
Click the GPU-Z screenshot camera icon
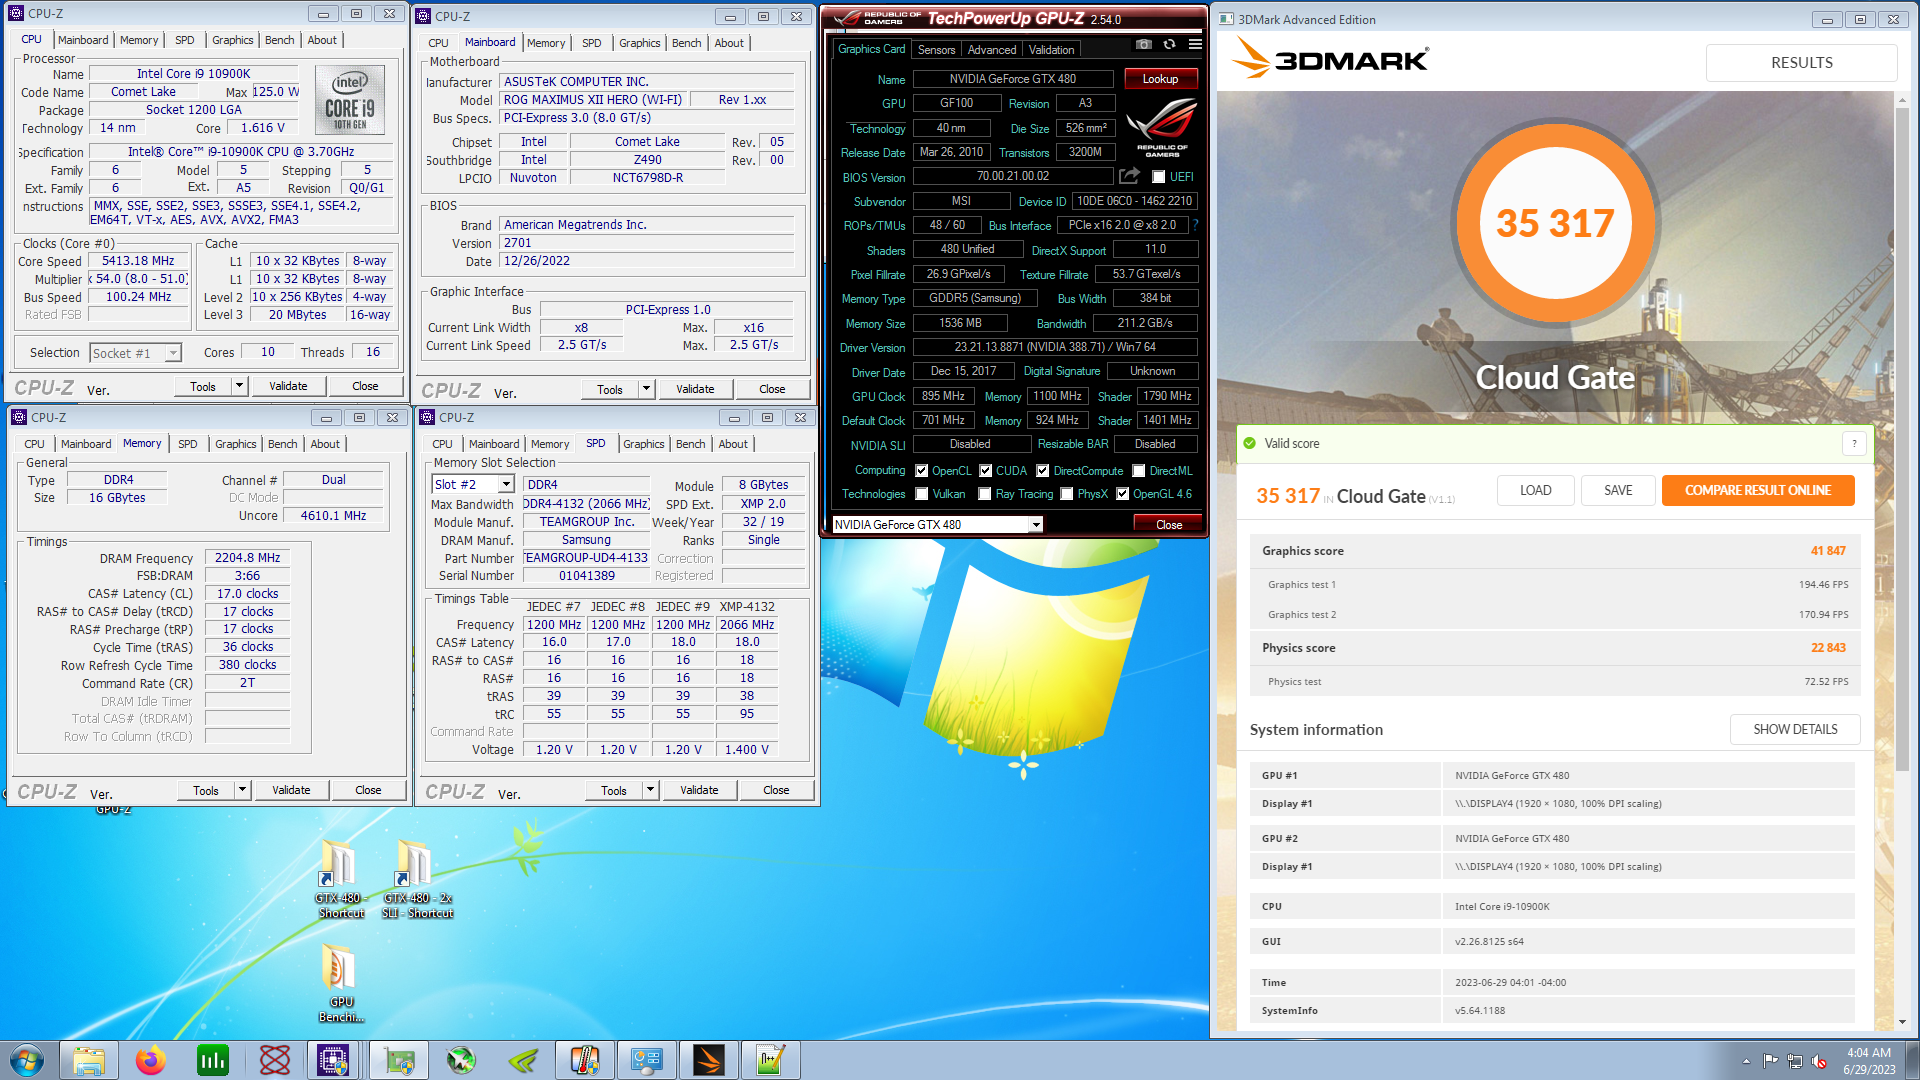pyautogui.click(x=1144, y=44)
